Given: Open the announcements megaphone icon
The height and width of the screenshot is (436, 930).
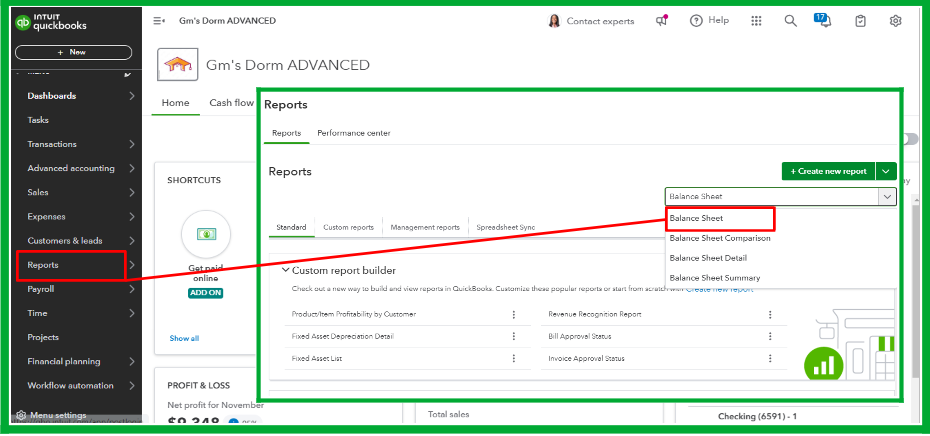Looking at the screenshot, I should pyautogui.click(x=662, y=21).
